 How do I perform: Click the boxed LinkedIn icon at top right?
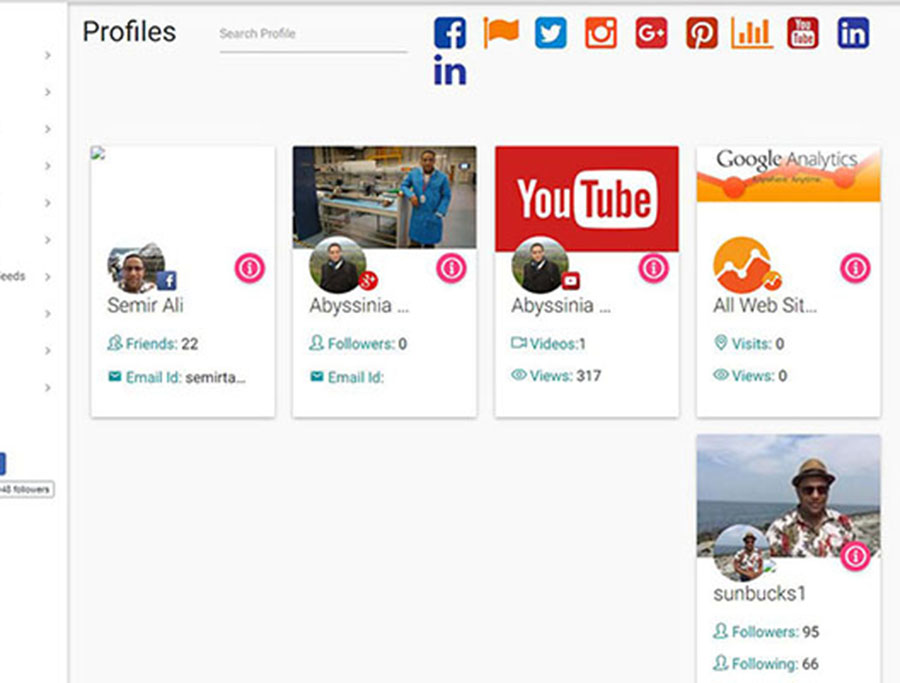coord(853,33)
